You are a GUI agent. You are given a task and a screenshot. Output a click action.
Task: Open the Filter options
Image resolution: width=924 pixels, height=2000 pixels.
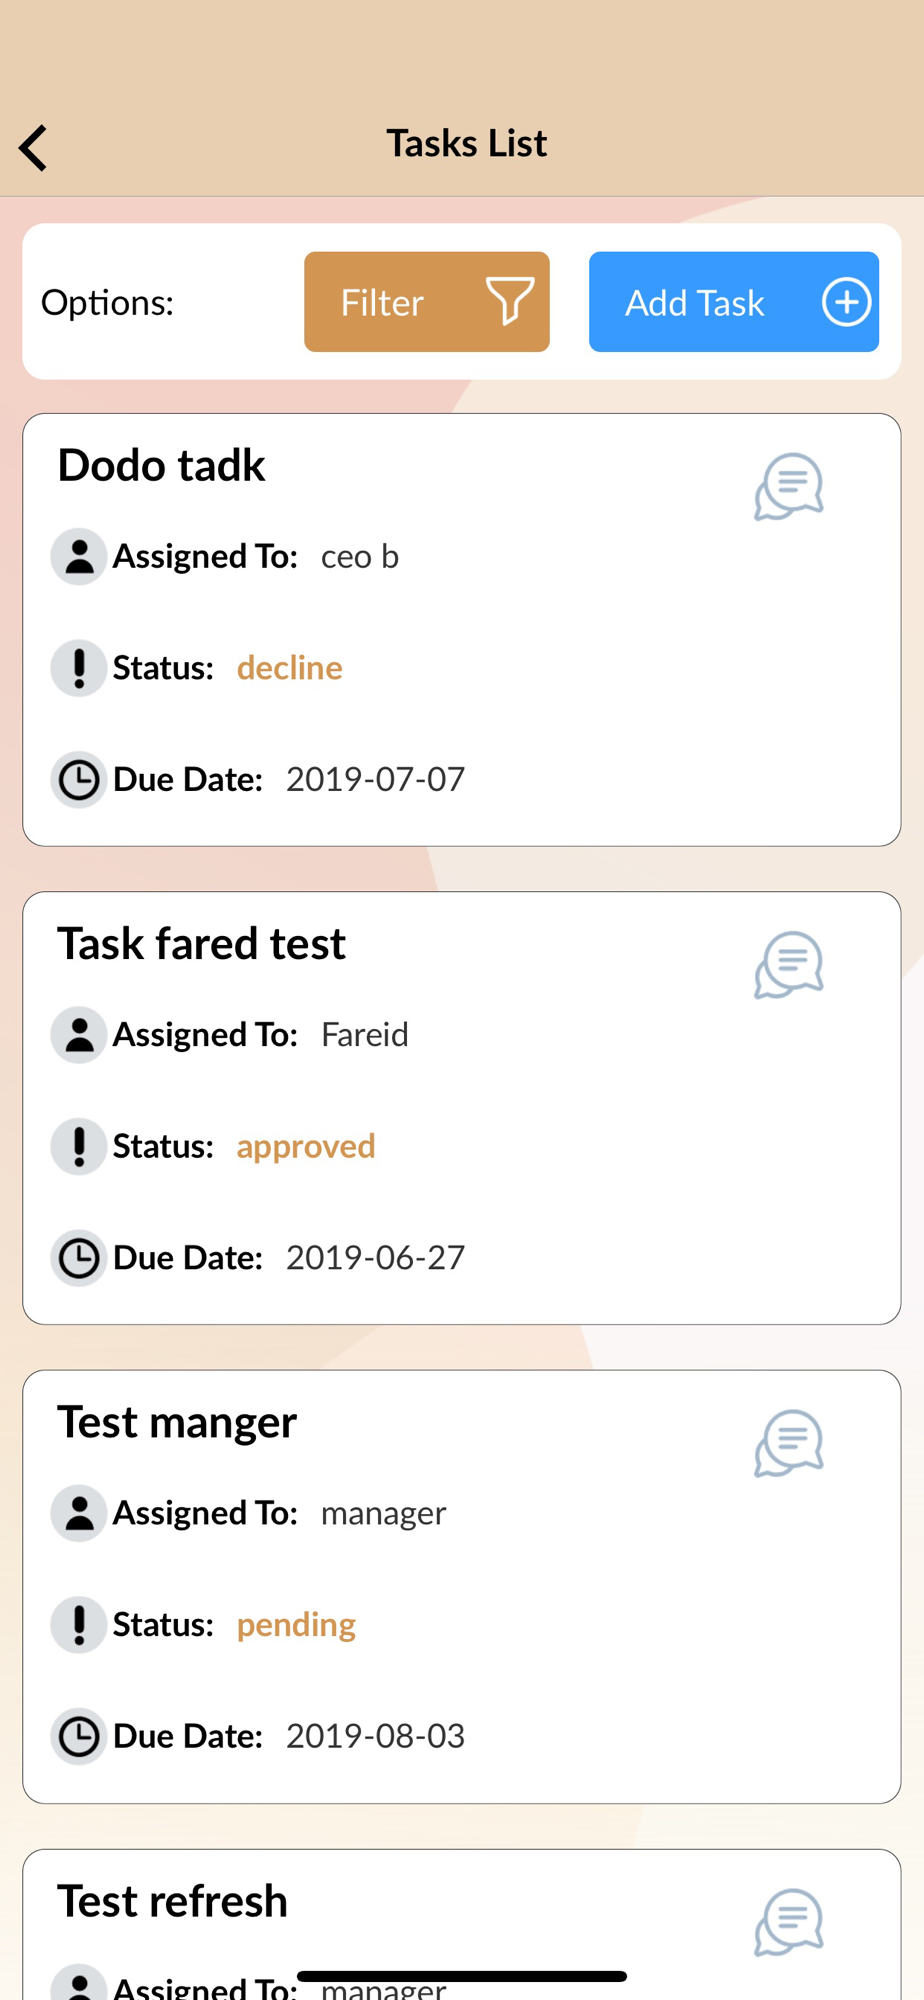427,302
